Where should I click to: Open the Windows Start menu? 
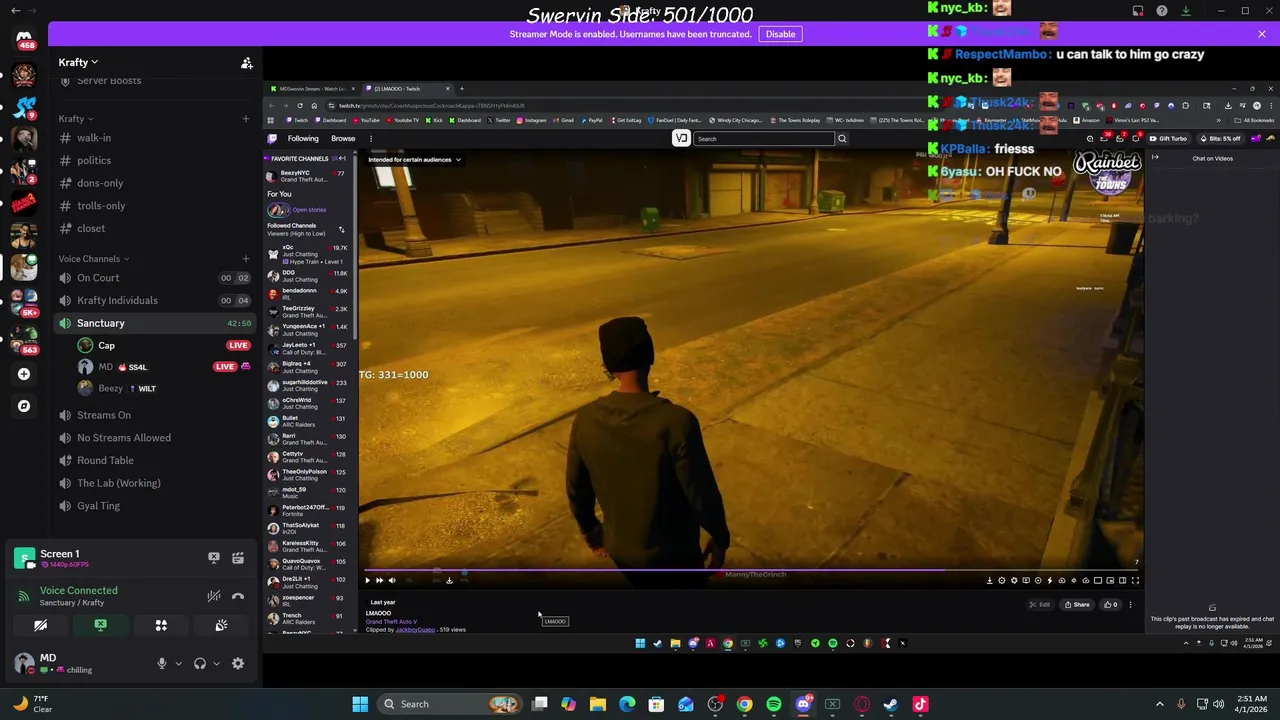click(x=360, y=704)
